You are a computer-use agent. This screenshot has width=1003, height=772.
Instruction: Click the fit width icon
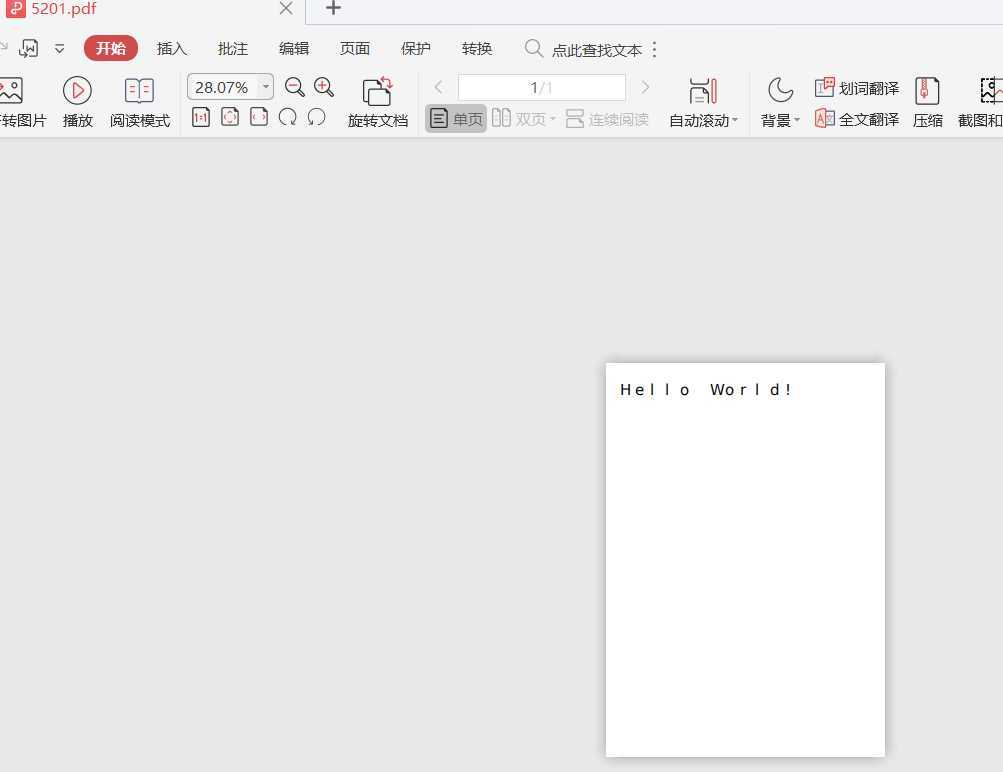[x=258, y=117]
